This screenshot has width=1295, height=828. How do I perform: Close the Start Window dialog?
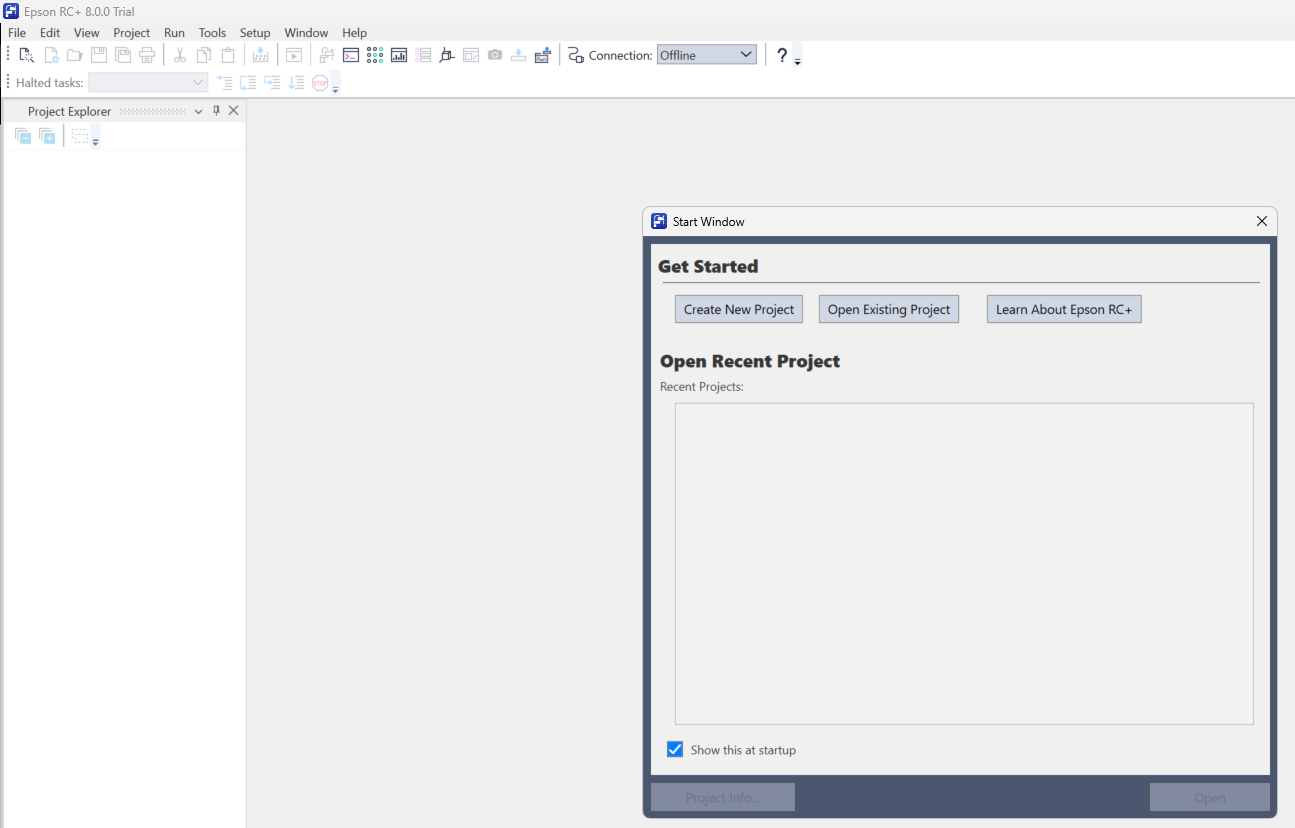[1261, 221]
